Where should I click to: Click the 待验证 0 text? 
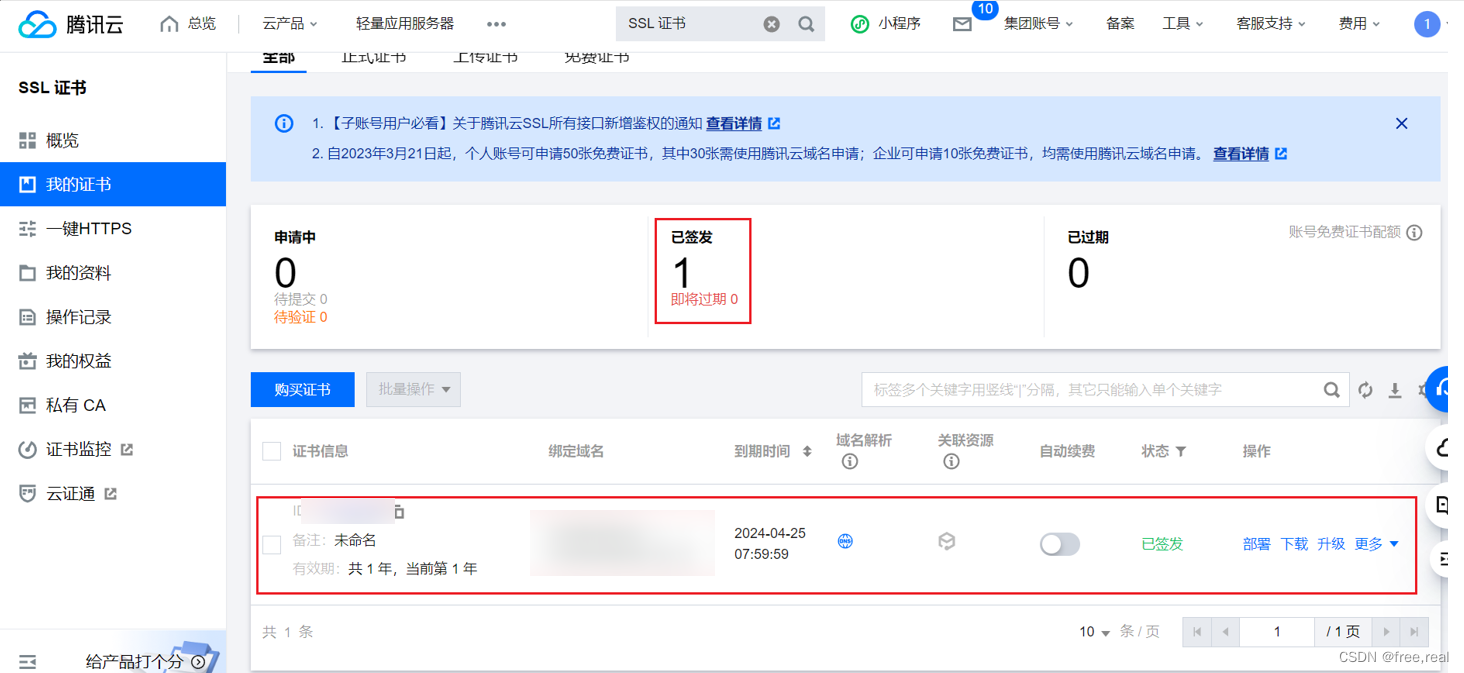point(301,317)
